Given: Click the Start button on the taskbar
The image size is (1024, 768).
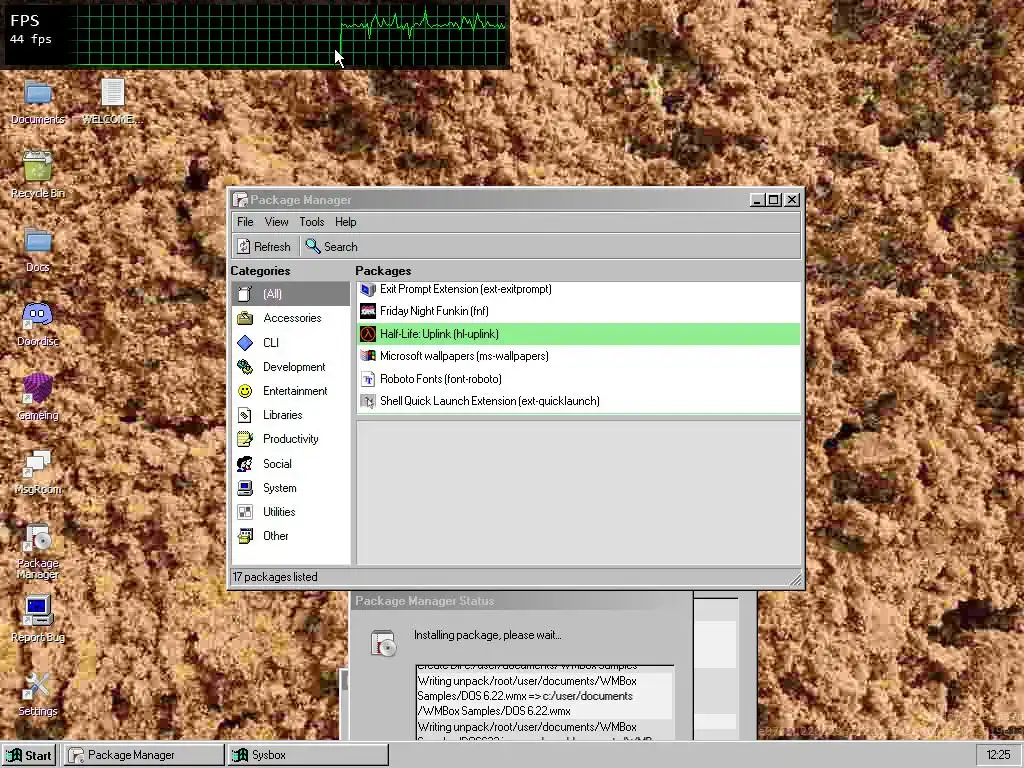Looking at the screenshot, I should tap(29, 755).
